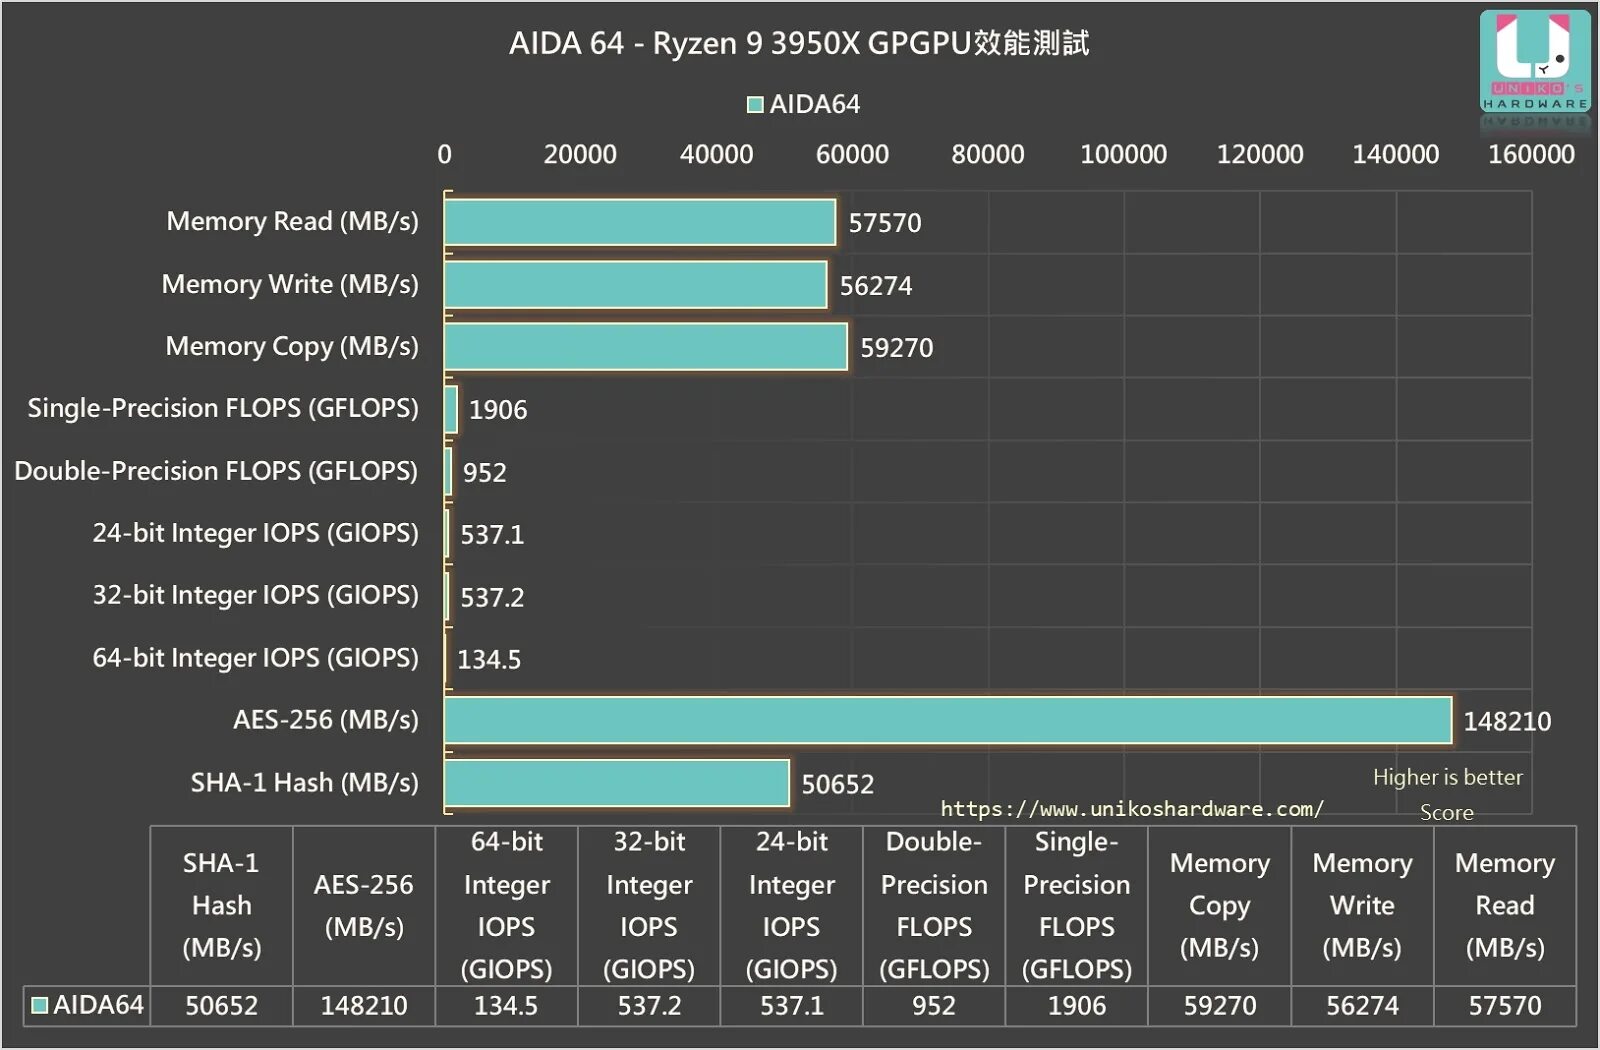1600x1050 pixels.
Task: Click the AES-256 (MB/s) axis label
Action: [x=326, y=720]
